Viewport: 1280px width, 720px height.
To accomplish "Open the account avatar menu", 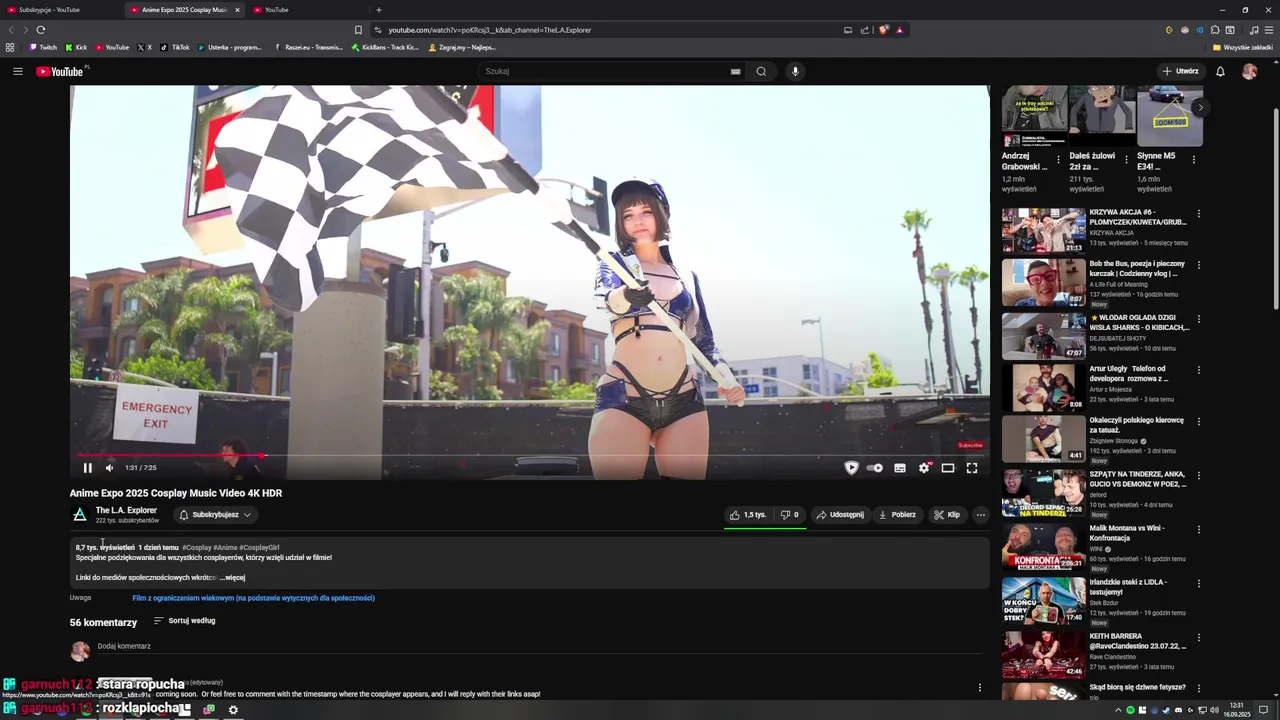I will coord(1250,71).
